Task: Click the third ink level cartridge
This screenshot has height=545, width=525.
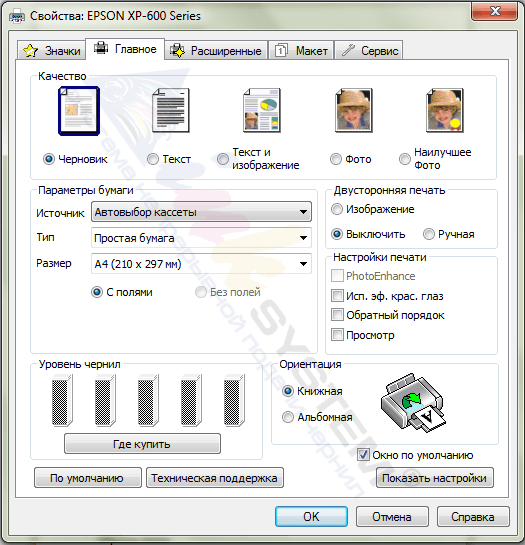Action: tap(148, 400)
